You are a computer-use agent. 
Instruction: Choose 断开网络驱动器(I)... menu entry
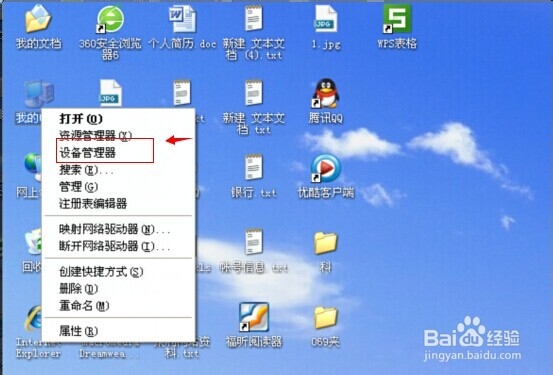(x=118, y=246)
